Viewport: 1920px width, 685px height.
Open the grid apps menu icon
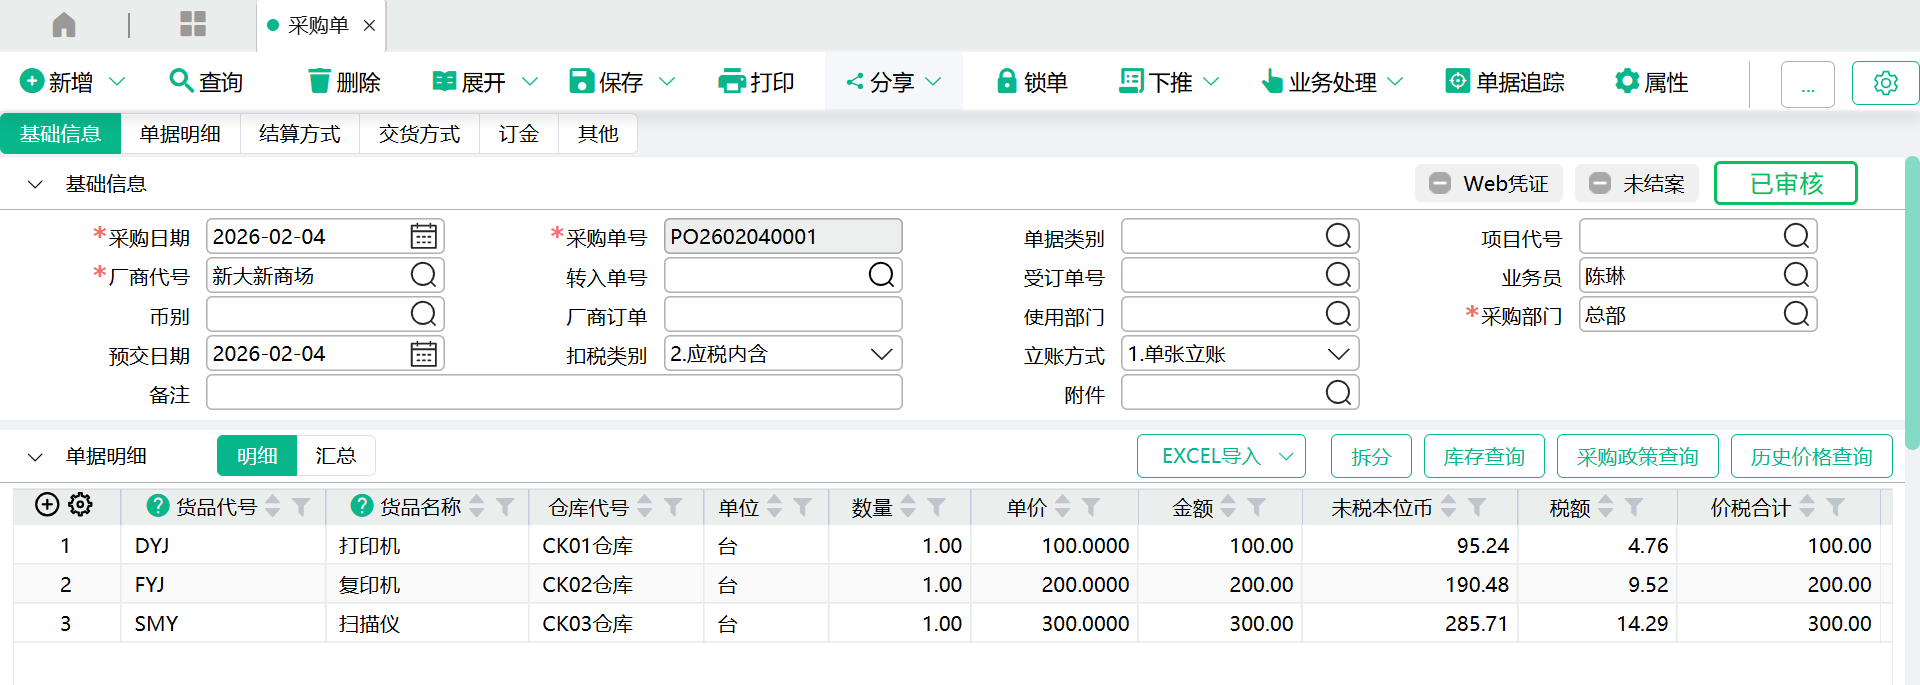tap(192, 25)
